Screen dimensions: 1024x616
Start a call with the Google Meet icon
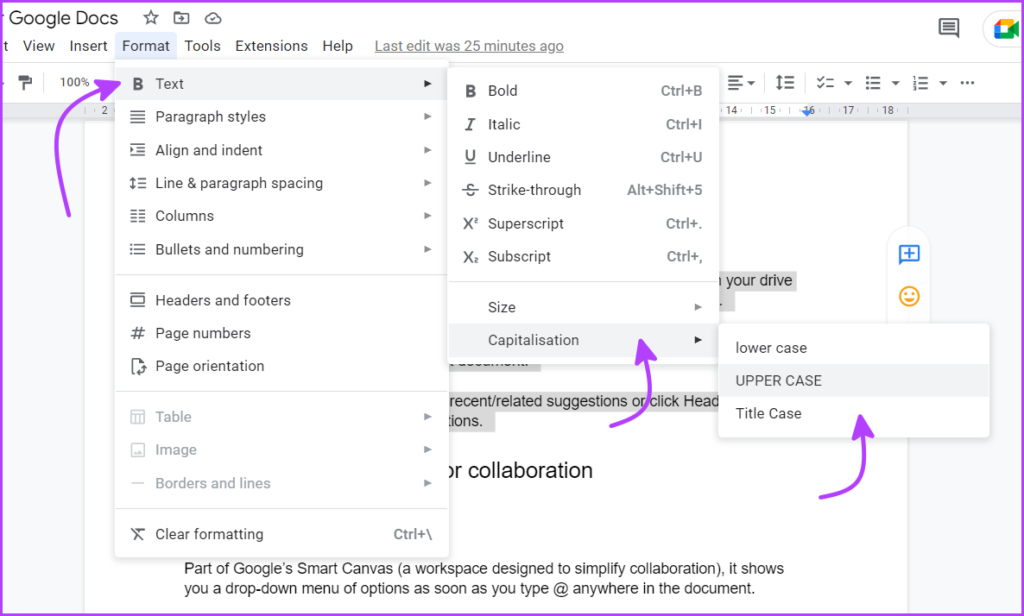[1006, 29]
